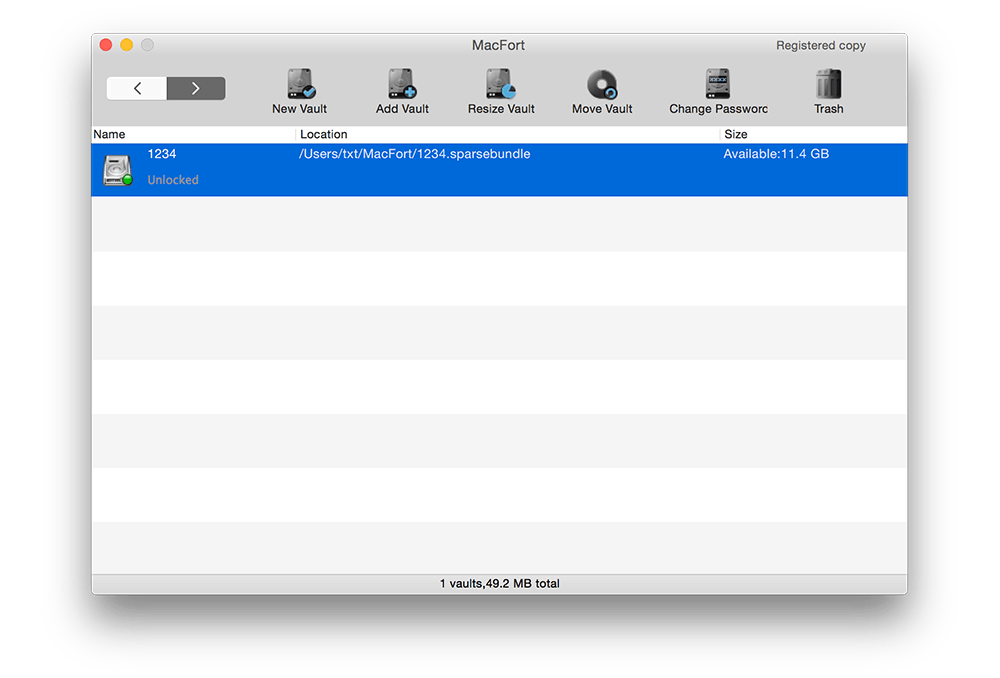This screenshot has width=1000, height=678.
Task: Click the status bar vault total text
Action: click(x=499, y=584)
